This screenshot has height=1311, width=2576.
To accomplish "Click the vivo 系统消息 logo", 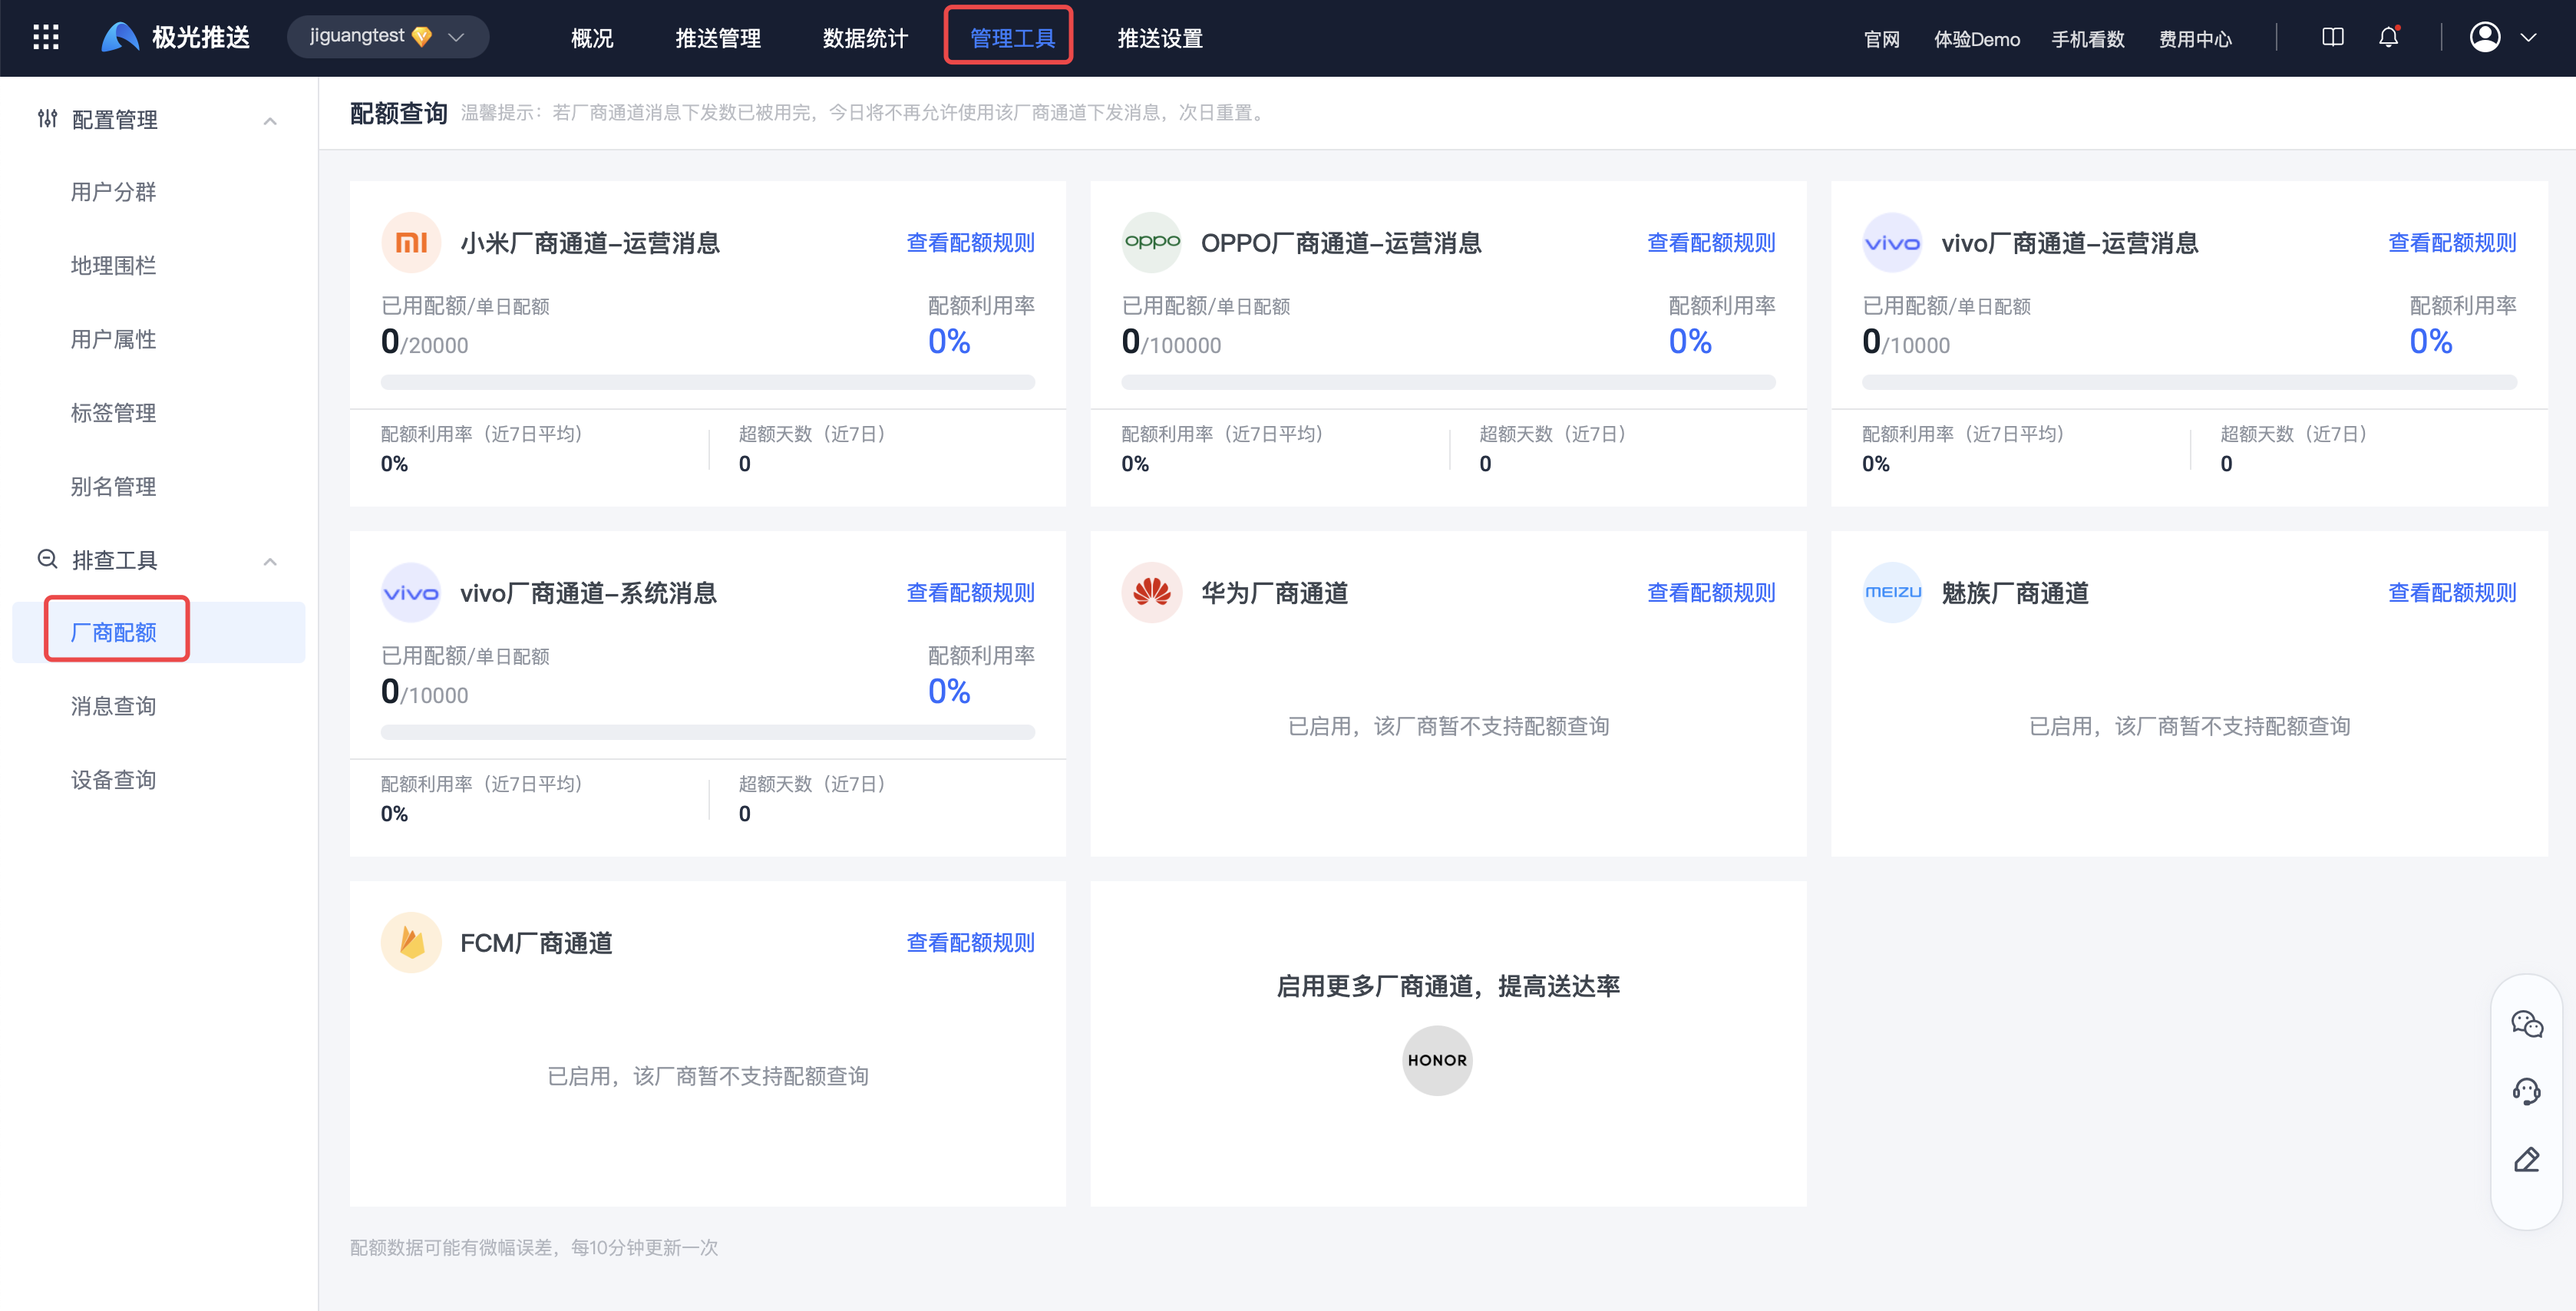I will click(411, 592).
